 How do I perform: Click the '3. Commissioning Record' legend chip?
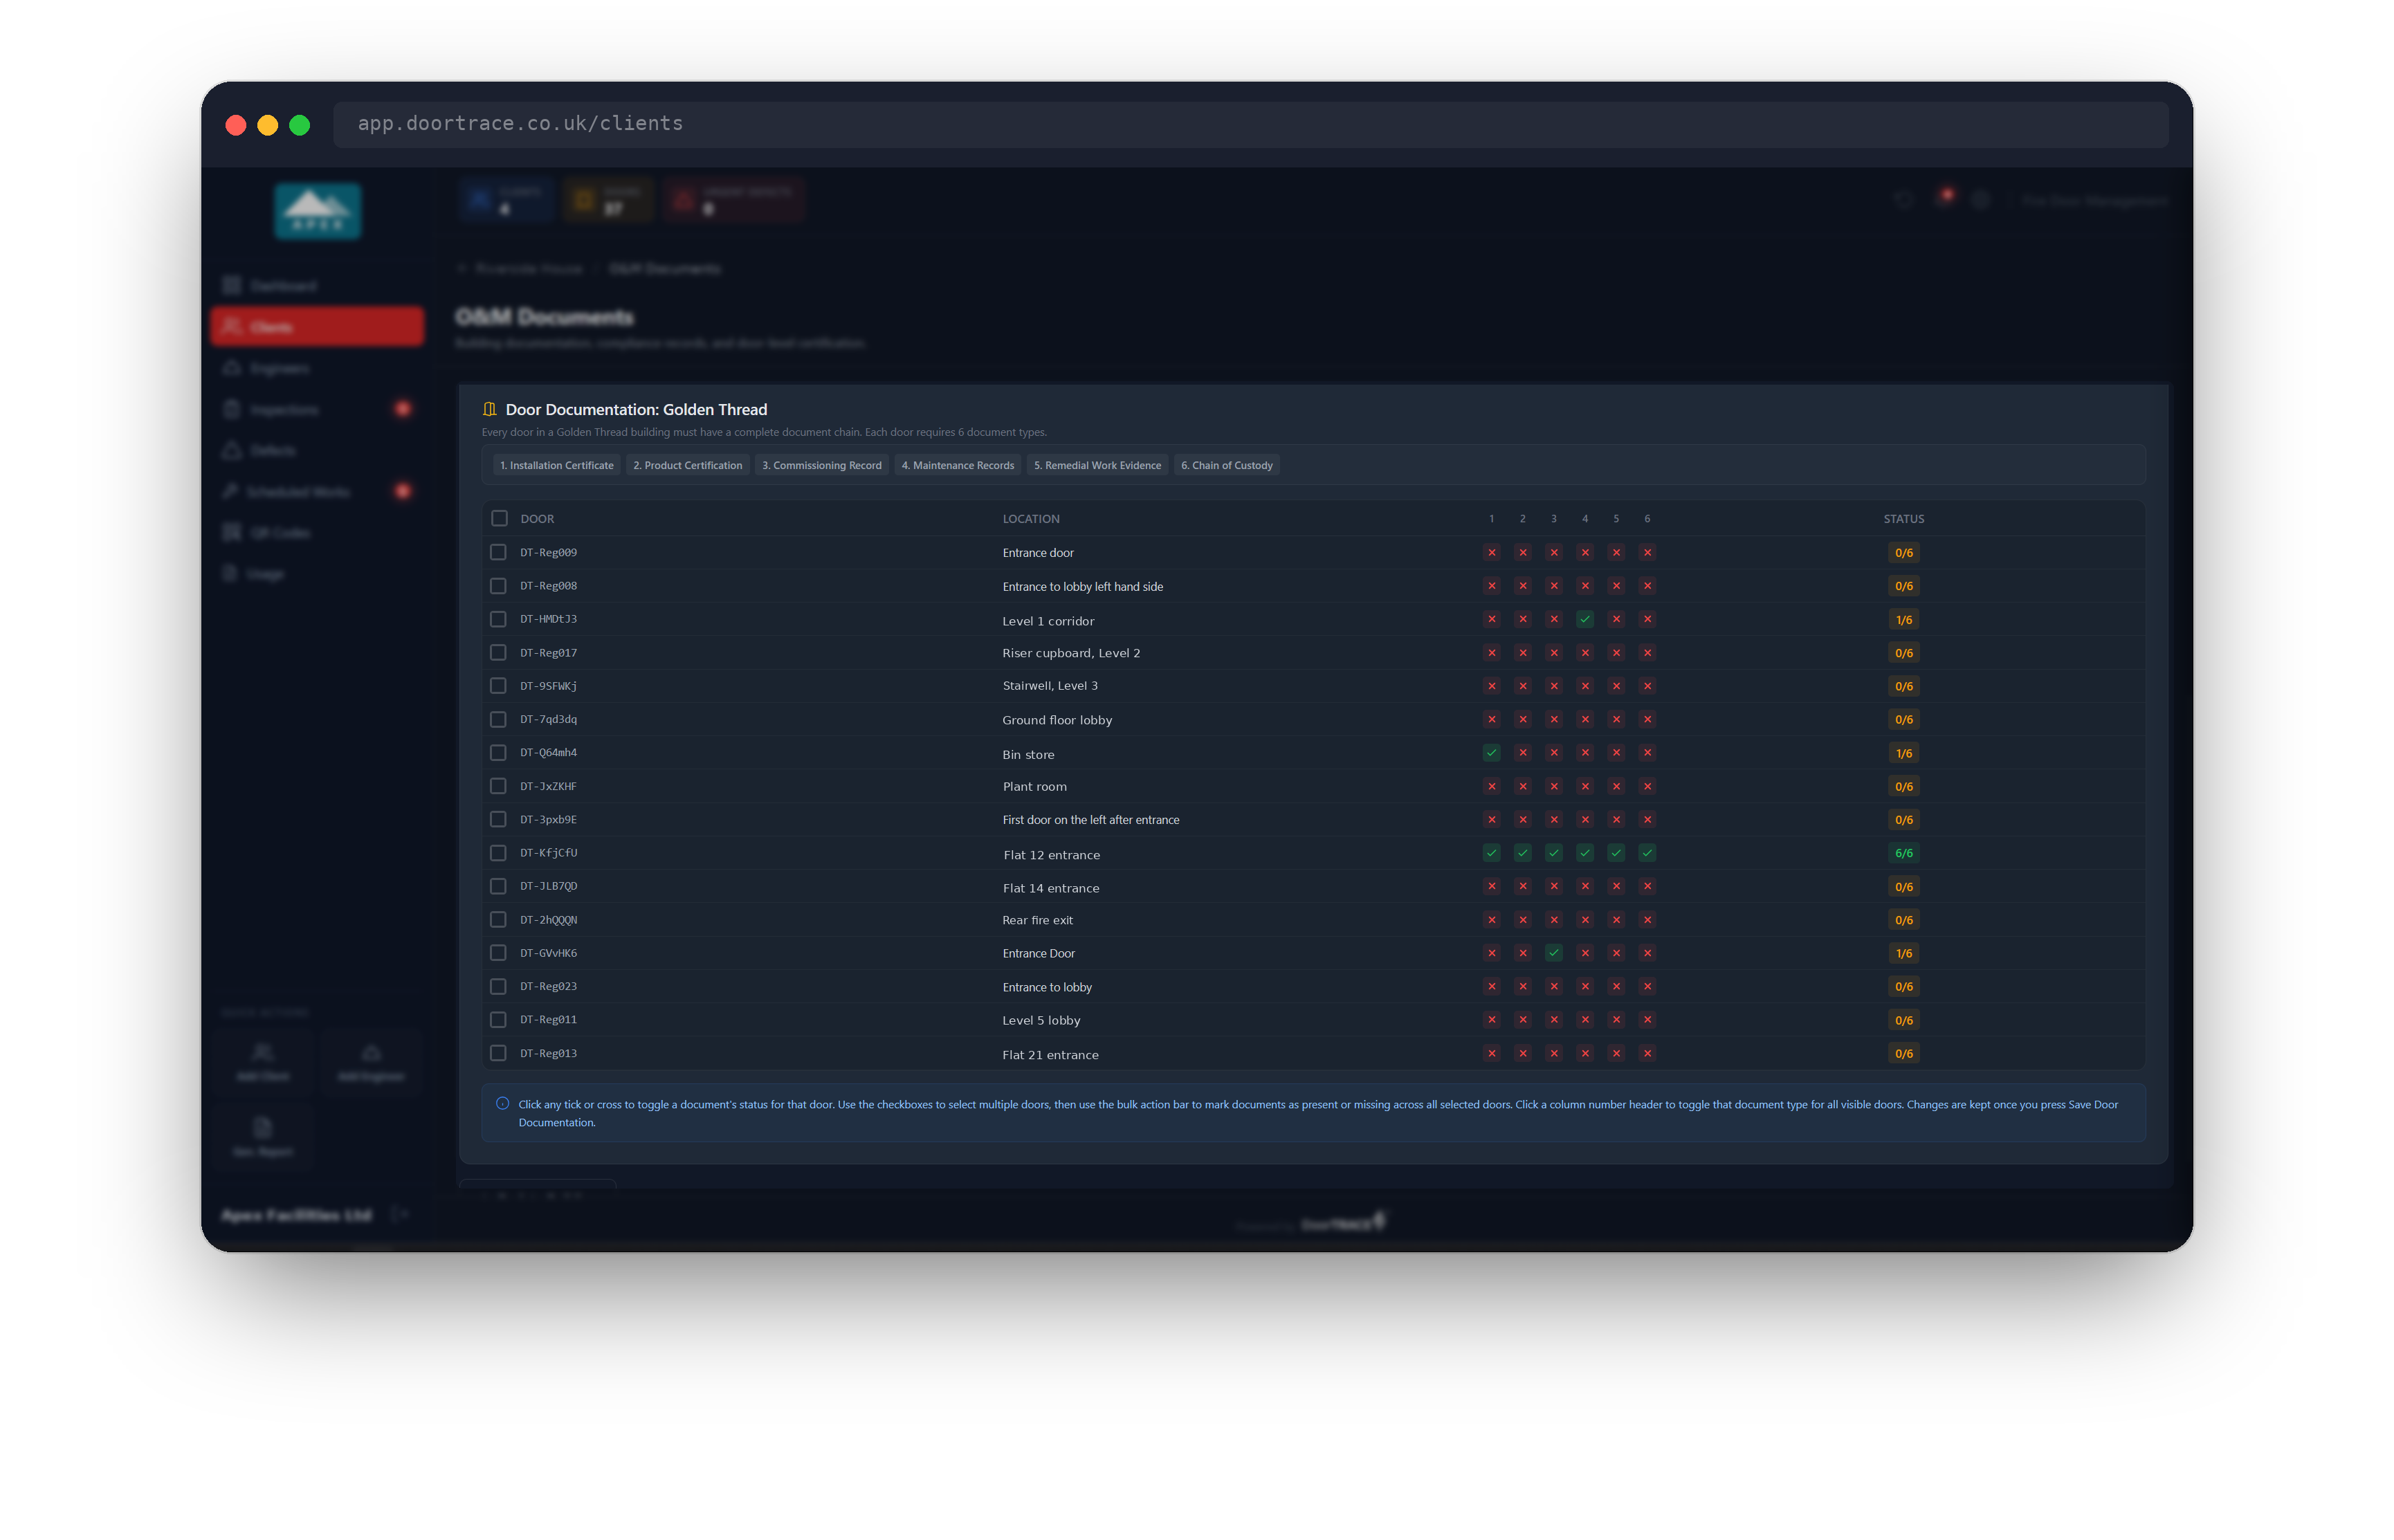(822, 465)
